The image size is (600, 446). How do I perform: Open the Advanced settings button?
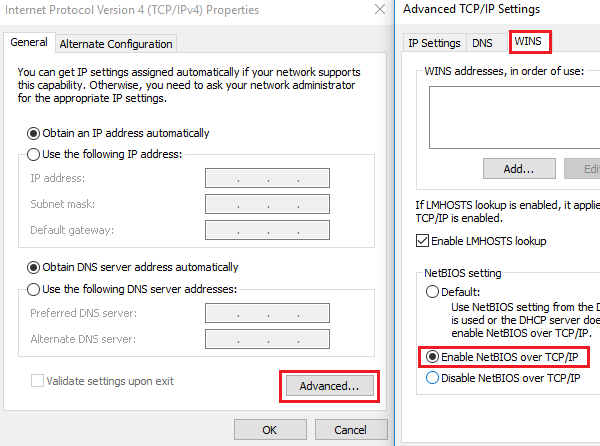point(329,386)
